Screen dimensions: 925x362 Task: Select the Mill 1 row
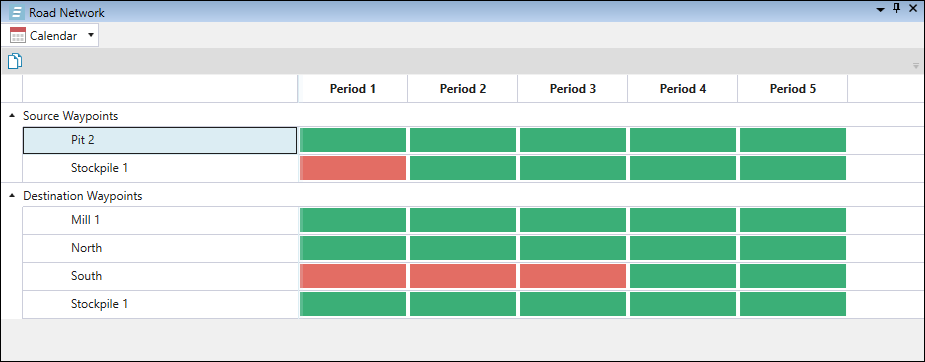pyautogui.click(x=160, y=220)
